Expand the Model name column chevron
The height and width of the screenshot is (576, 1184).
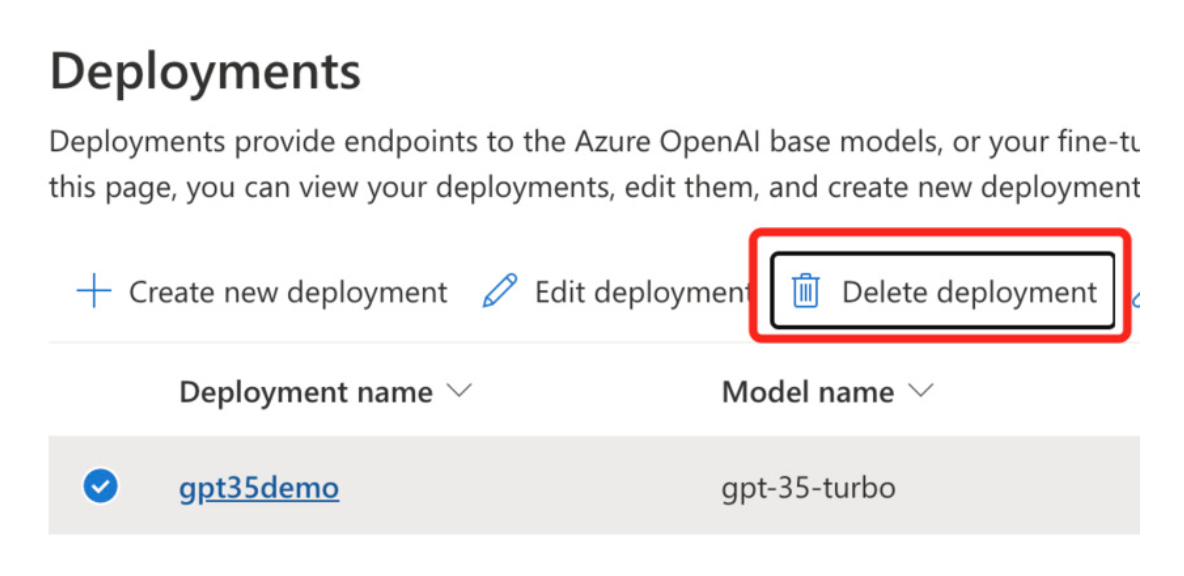point(919,392)
